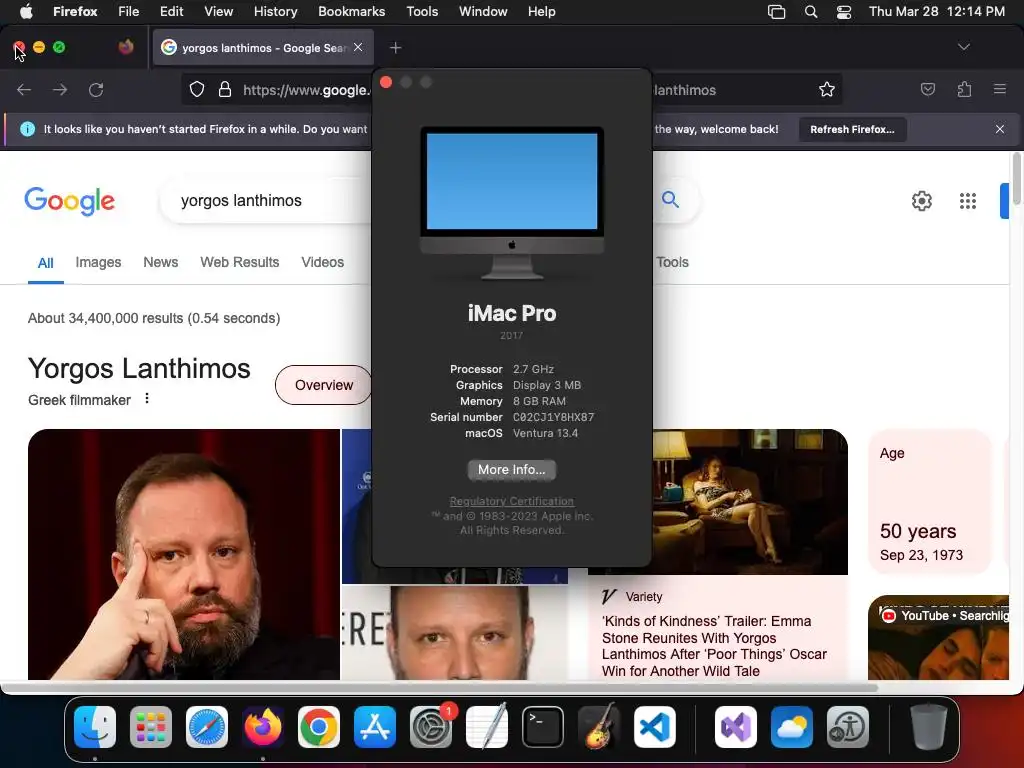This screenshot has height=768, width=1024.
Task: Open the Apple menu in the menu bar
Action: [26, 11]
